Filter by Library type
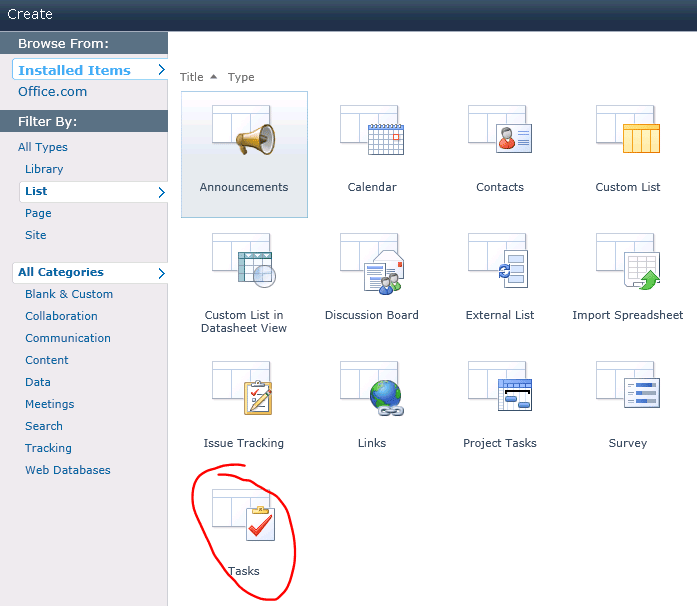This screenshot has width=697, height=606. 44,169
